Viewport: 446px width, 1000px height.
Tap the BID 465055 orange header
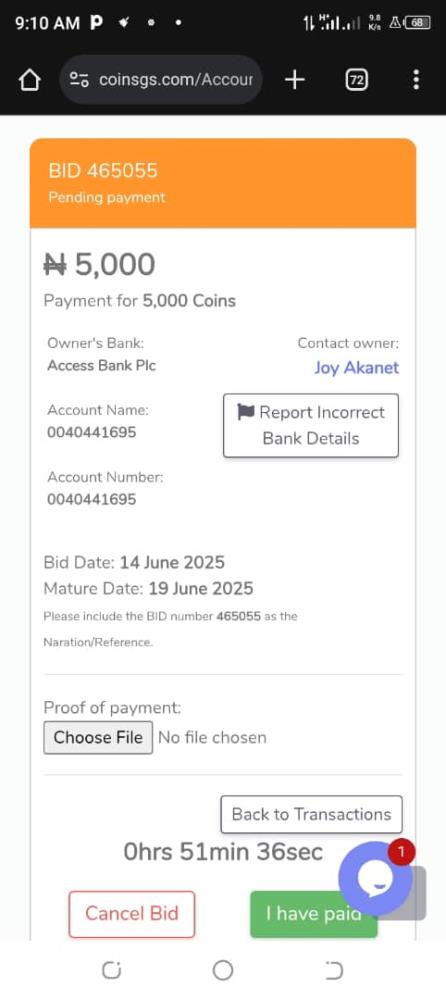point(223,183)
